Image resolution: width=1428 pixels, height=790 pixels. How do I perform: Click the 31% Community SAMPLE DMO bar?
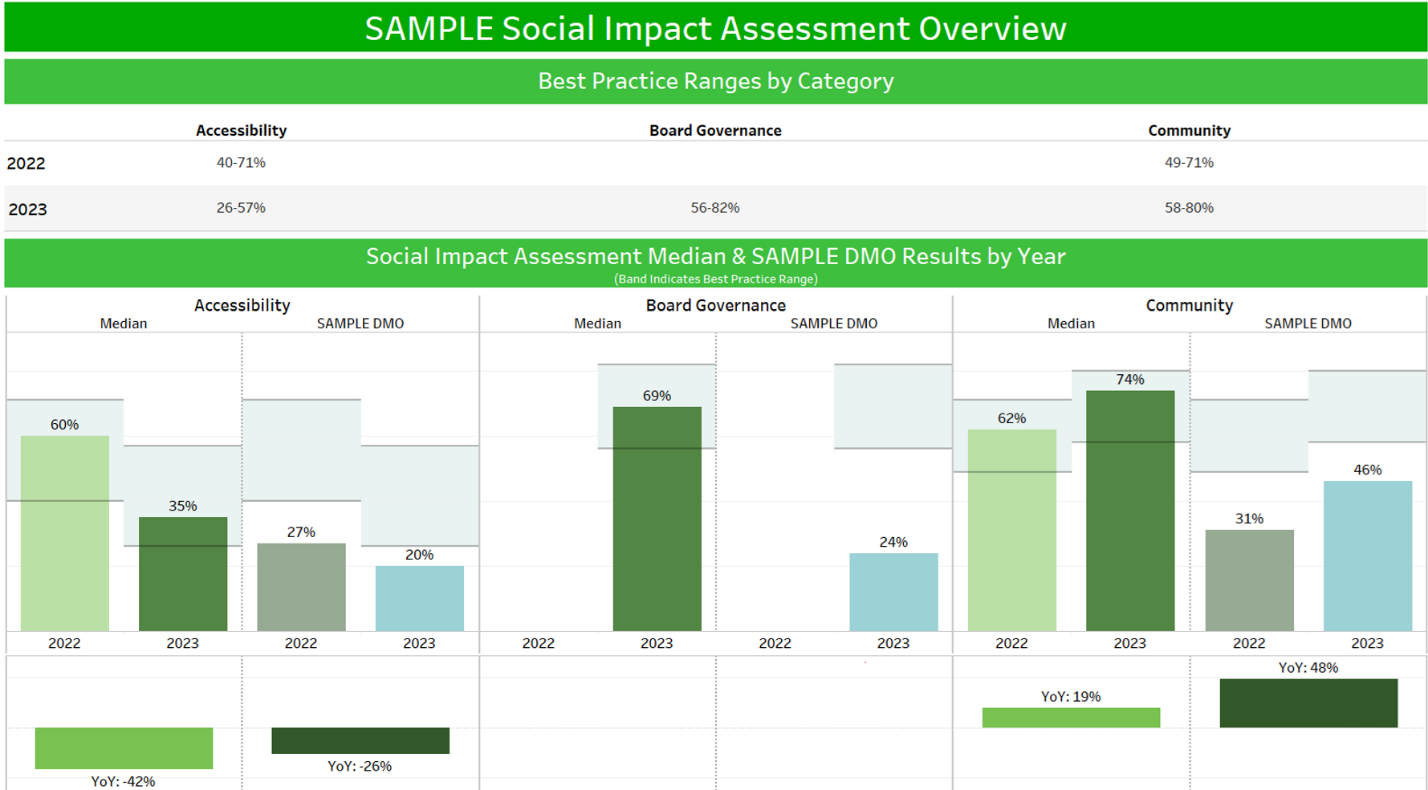(1249, 580)
